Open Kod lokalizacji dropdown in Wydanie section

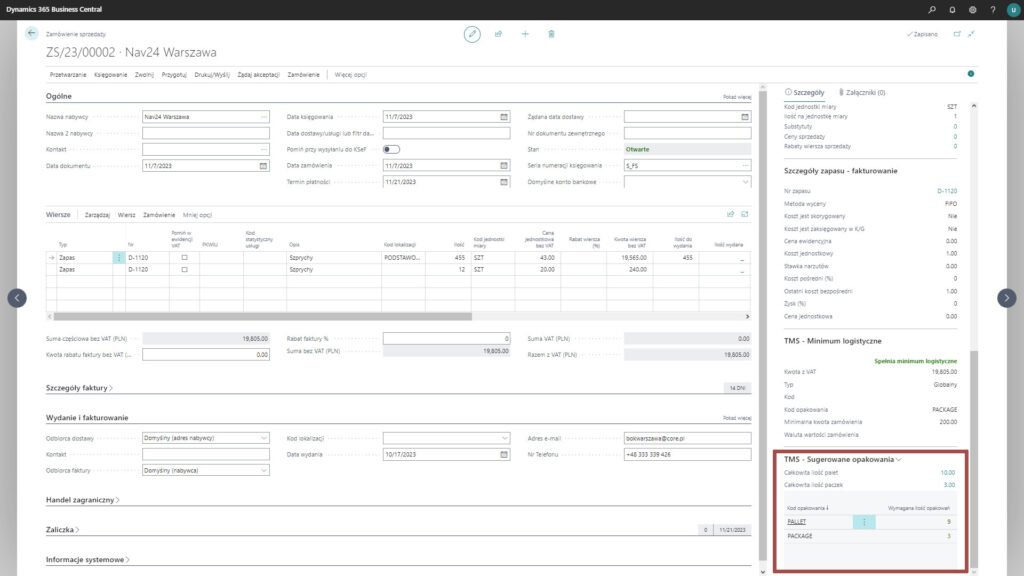coord(504,438)
